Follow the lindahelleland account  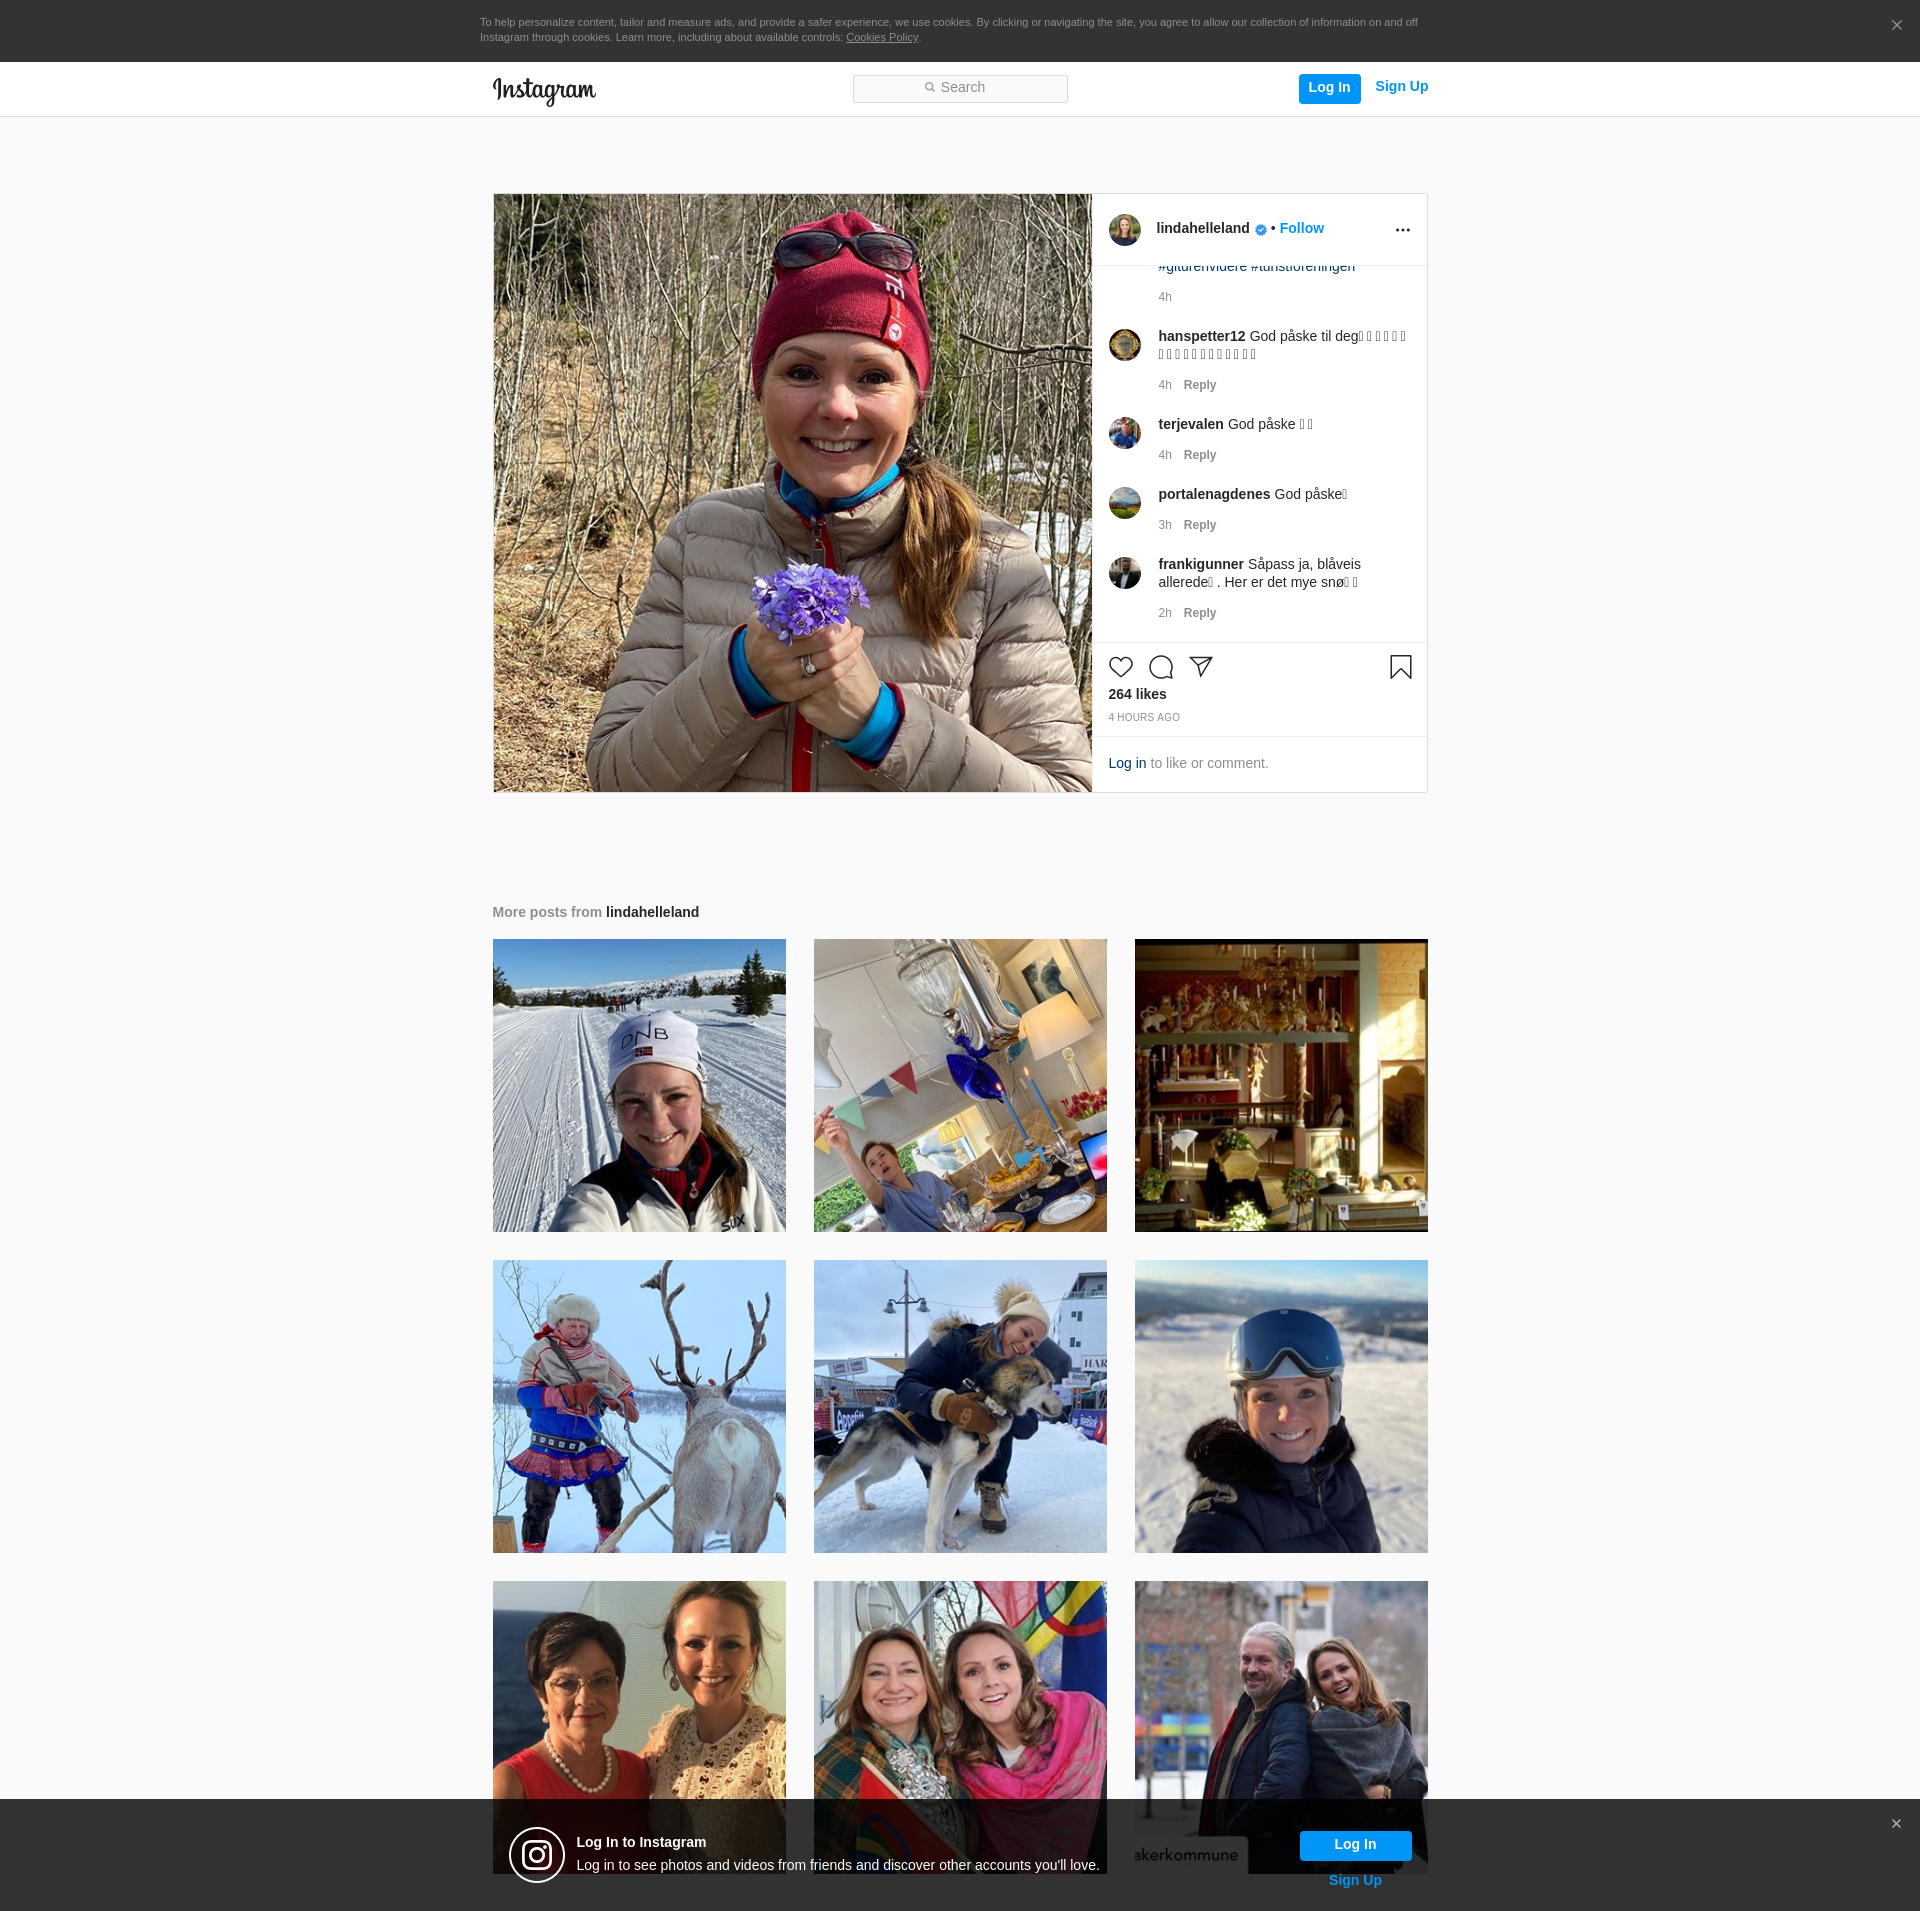pyautogui.click(x=1301, y=228)
